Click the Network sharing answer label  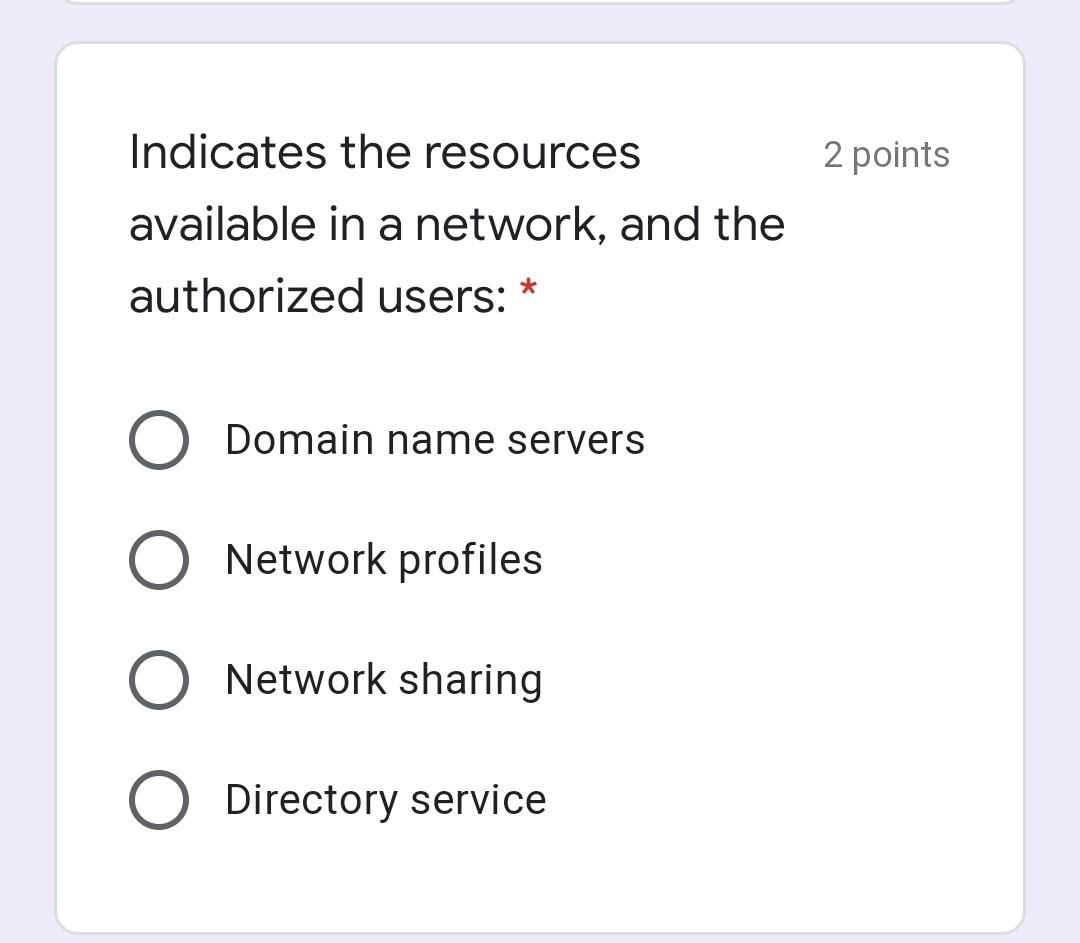click(383, 679)
